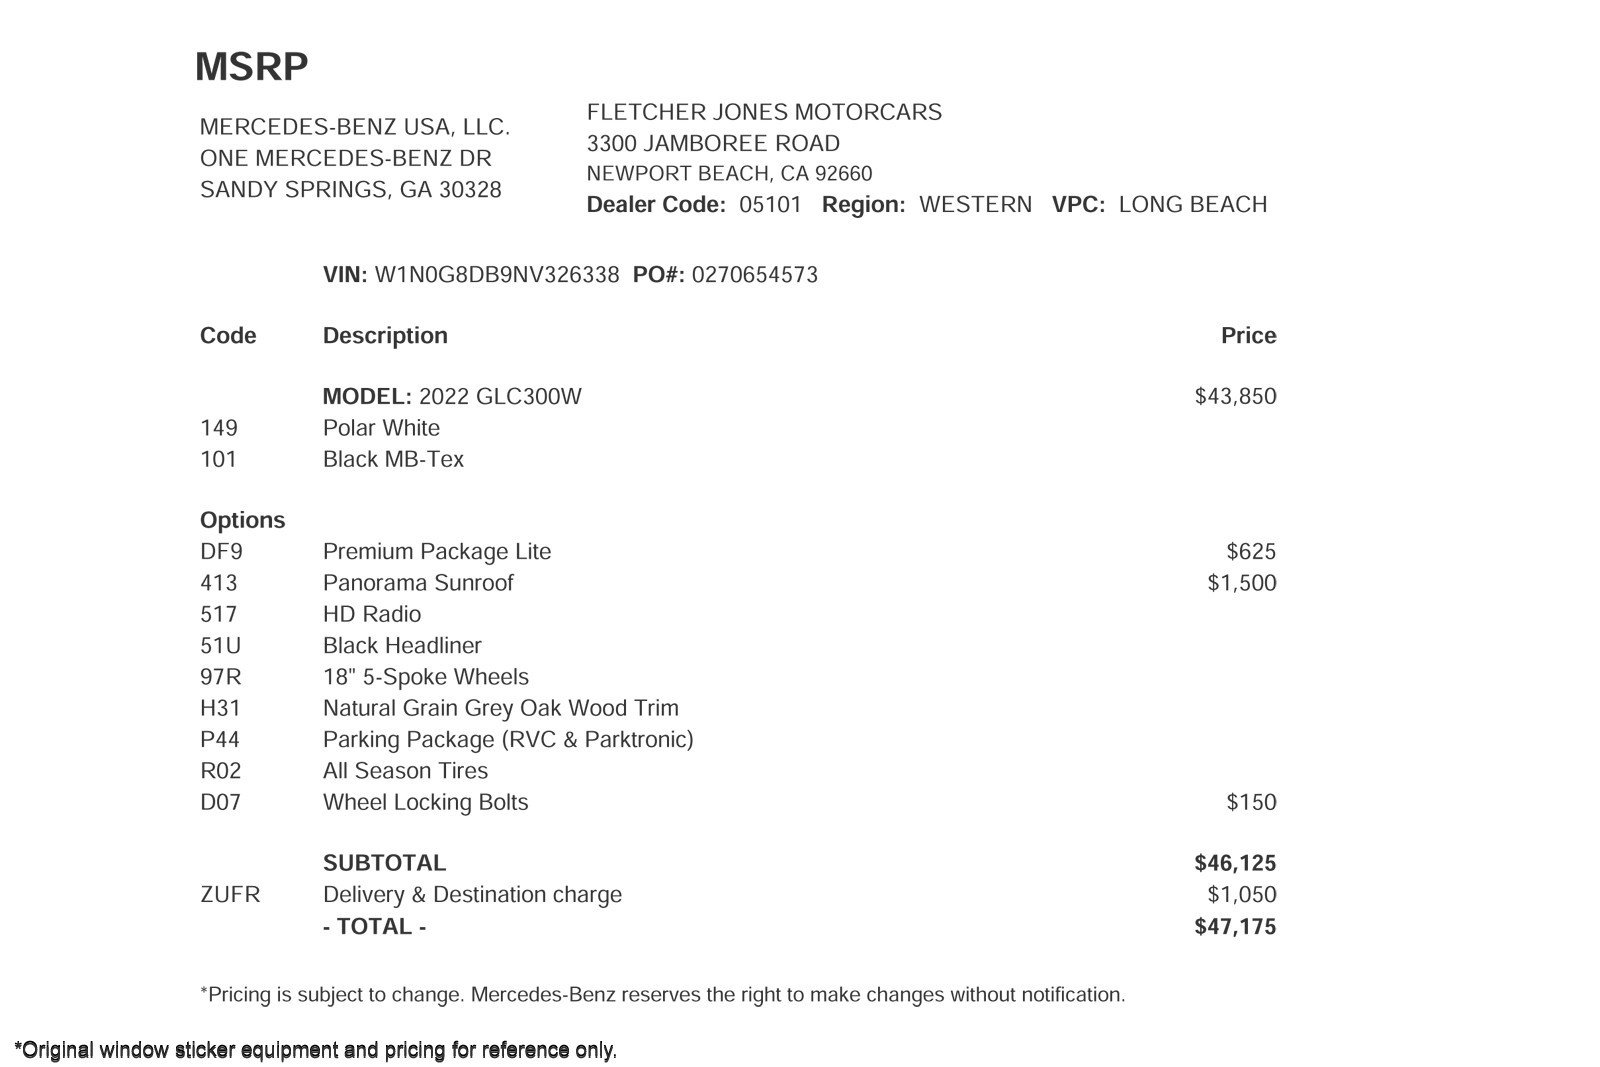Click the SUBTOTAL amount $46,125
The image size is (1600, 1067).
pyautogui.click(x=1235, y=864)
